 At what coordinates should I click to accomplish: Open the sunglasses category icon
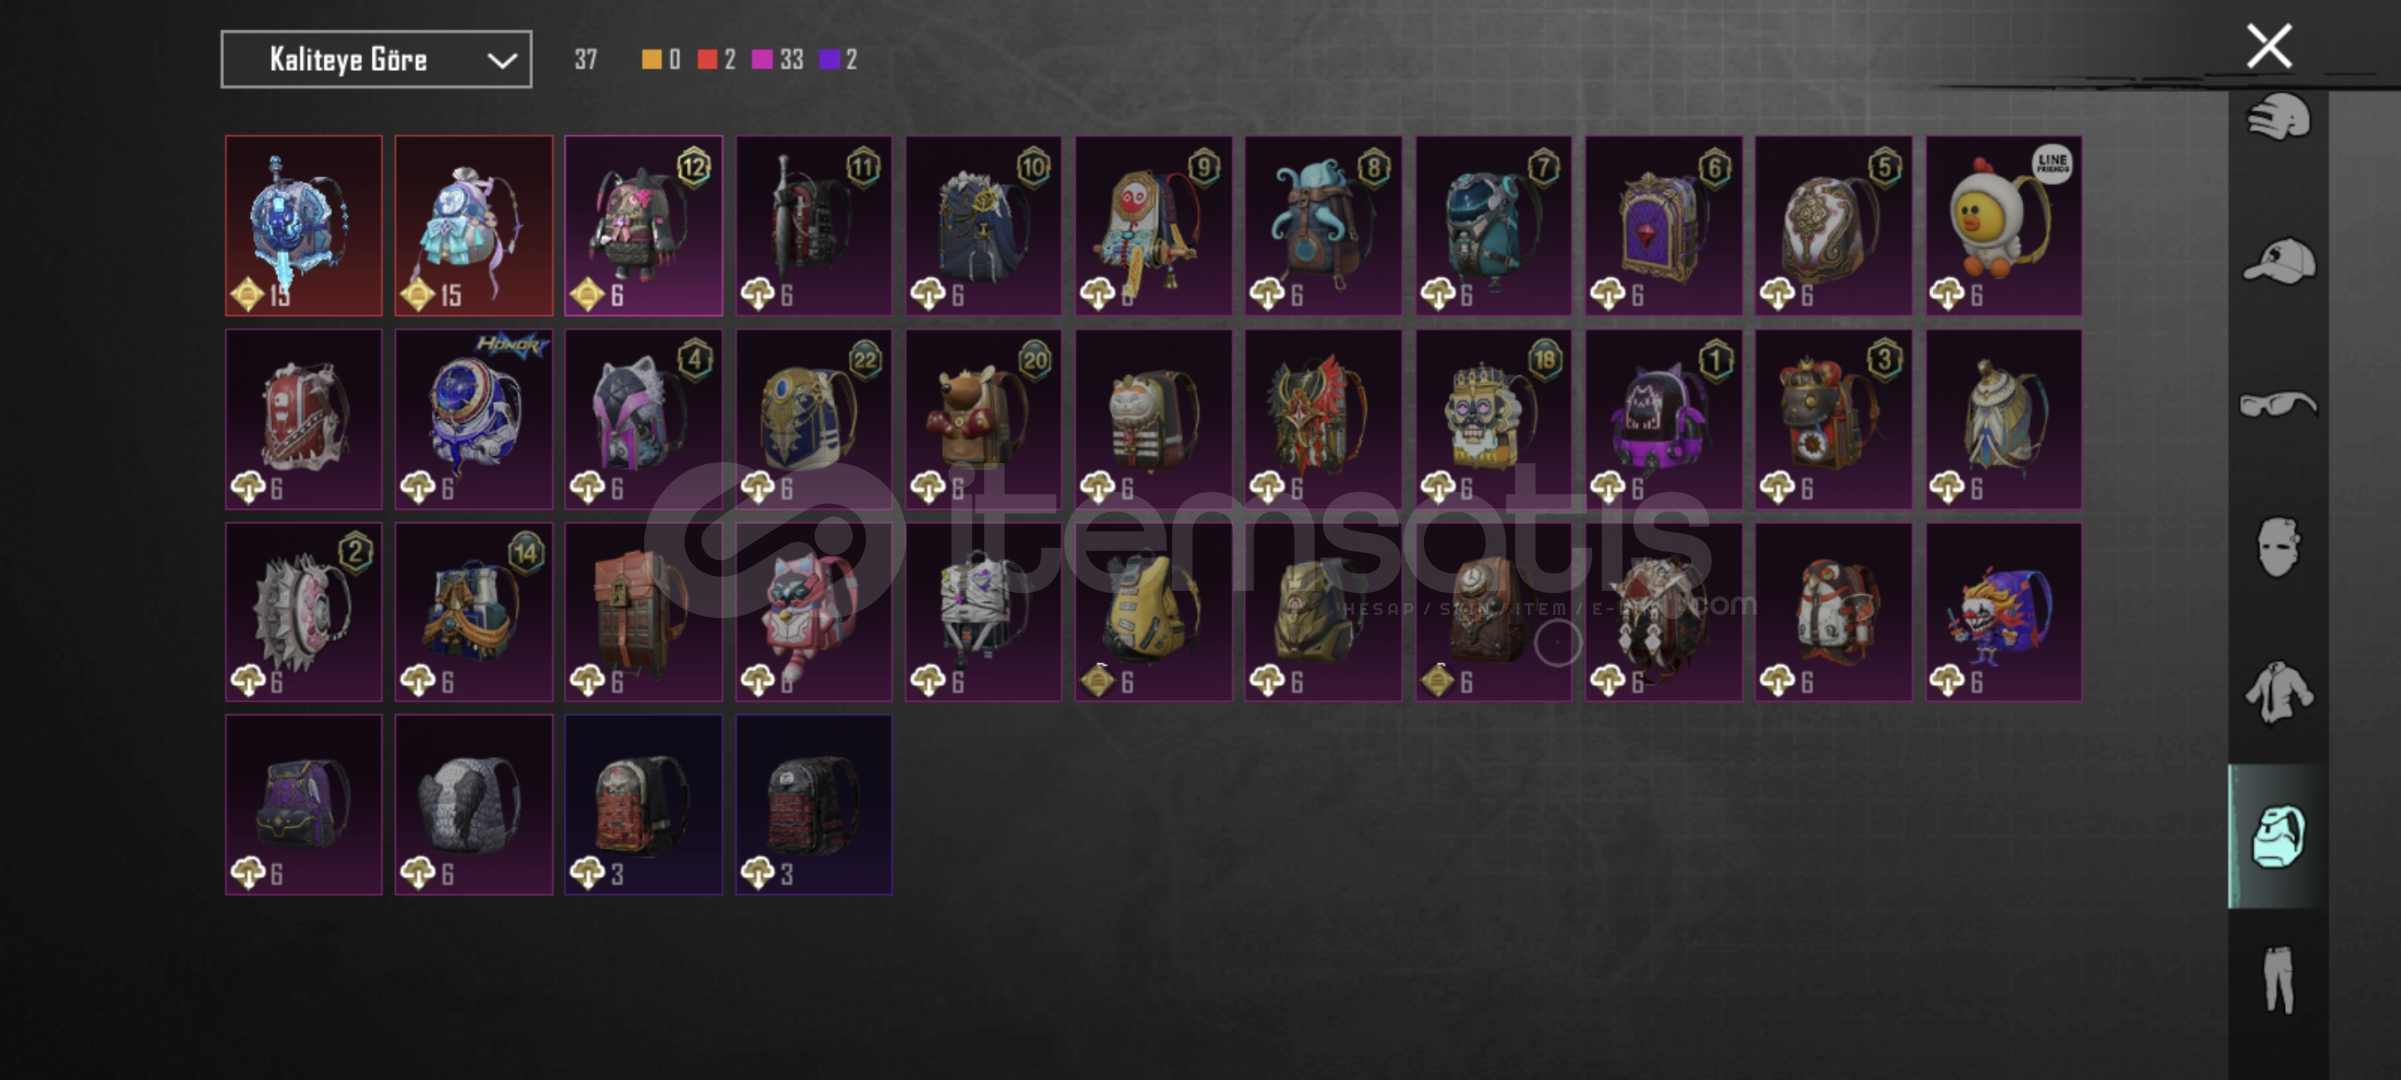click(x=2278, y=404)
